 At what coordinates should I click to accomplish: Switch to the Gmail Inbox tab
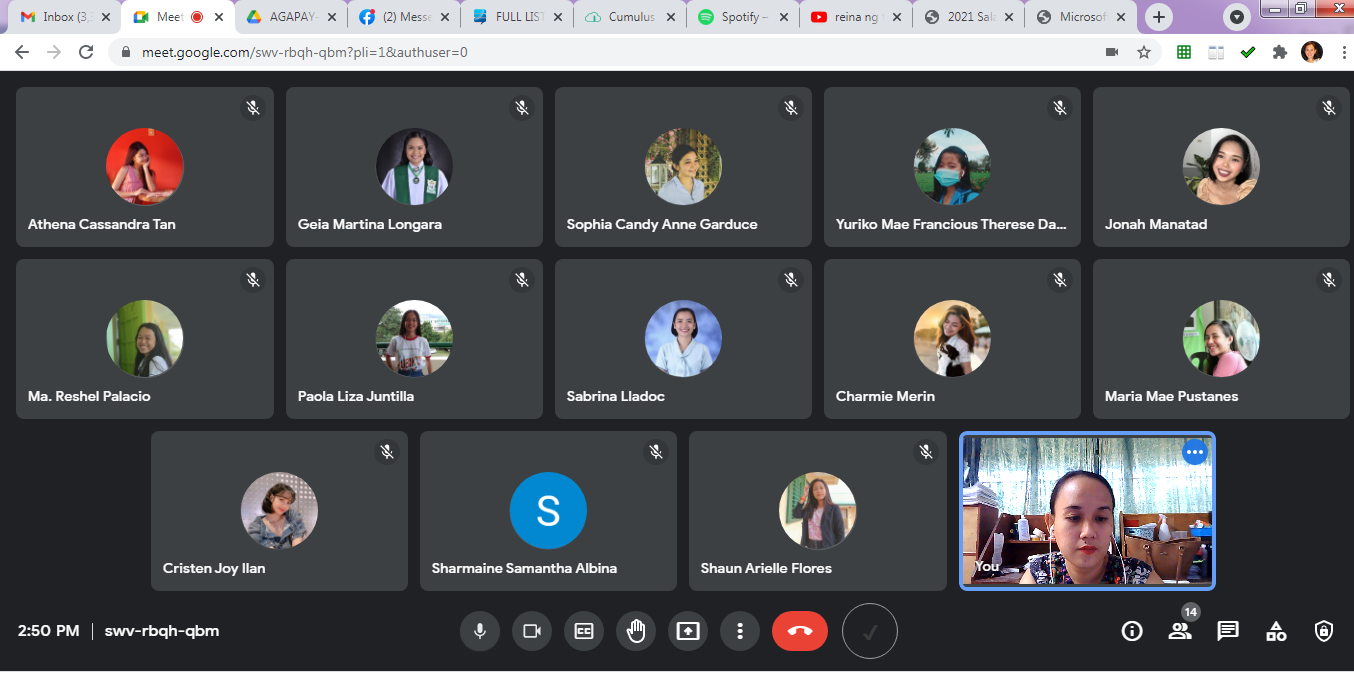(62, 17)
